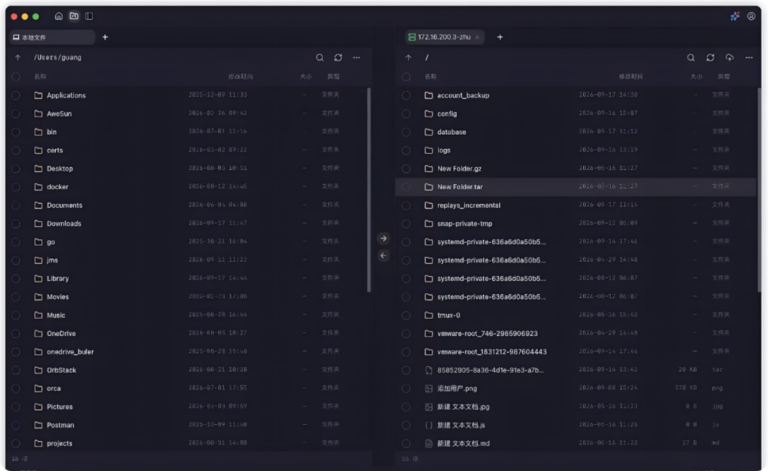Select the Documents folder row
The image size is (768, 471).
tap(188, 206)
